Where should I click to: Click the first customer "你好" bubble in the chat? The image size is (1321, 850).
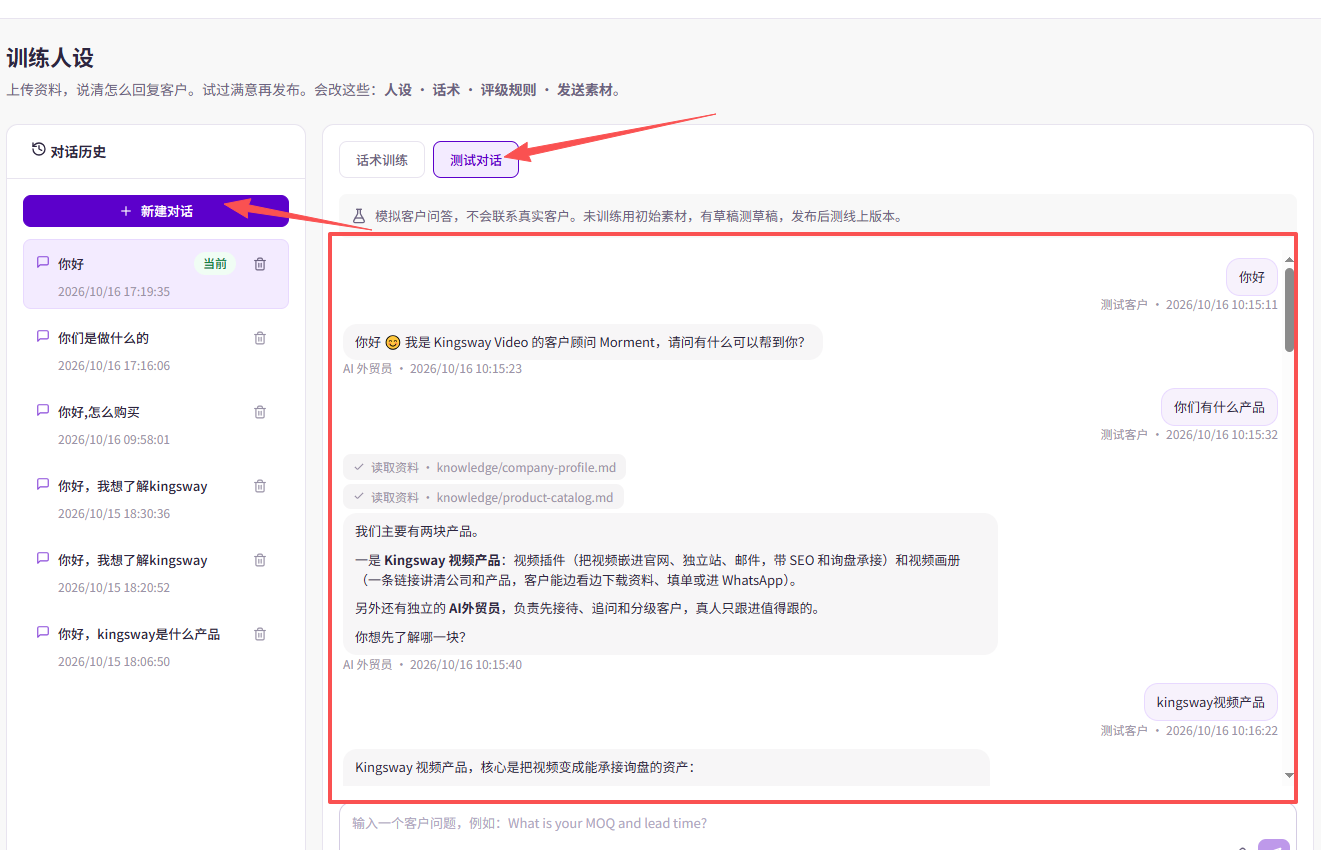[1252, 277]
